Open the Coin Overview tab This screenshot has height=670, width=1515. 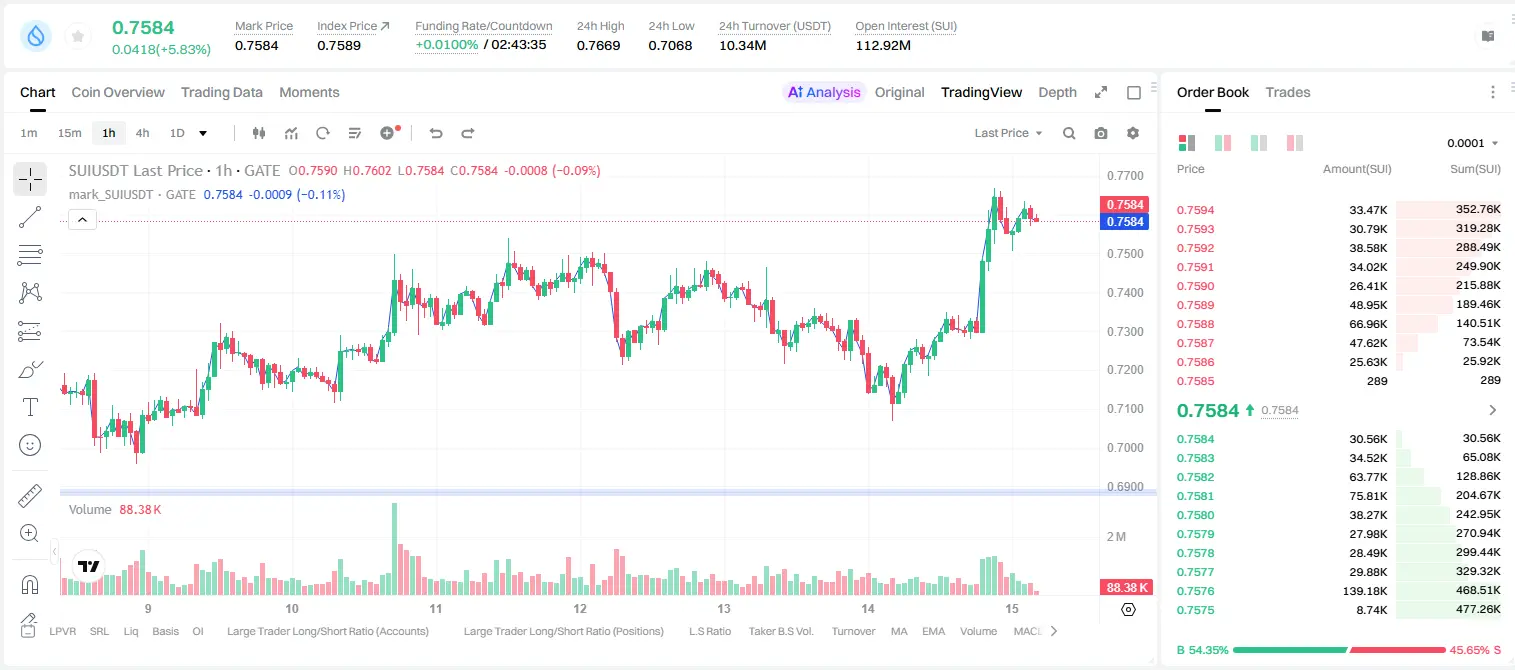coord(118,92)
